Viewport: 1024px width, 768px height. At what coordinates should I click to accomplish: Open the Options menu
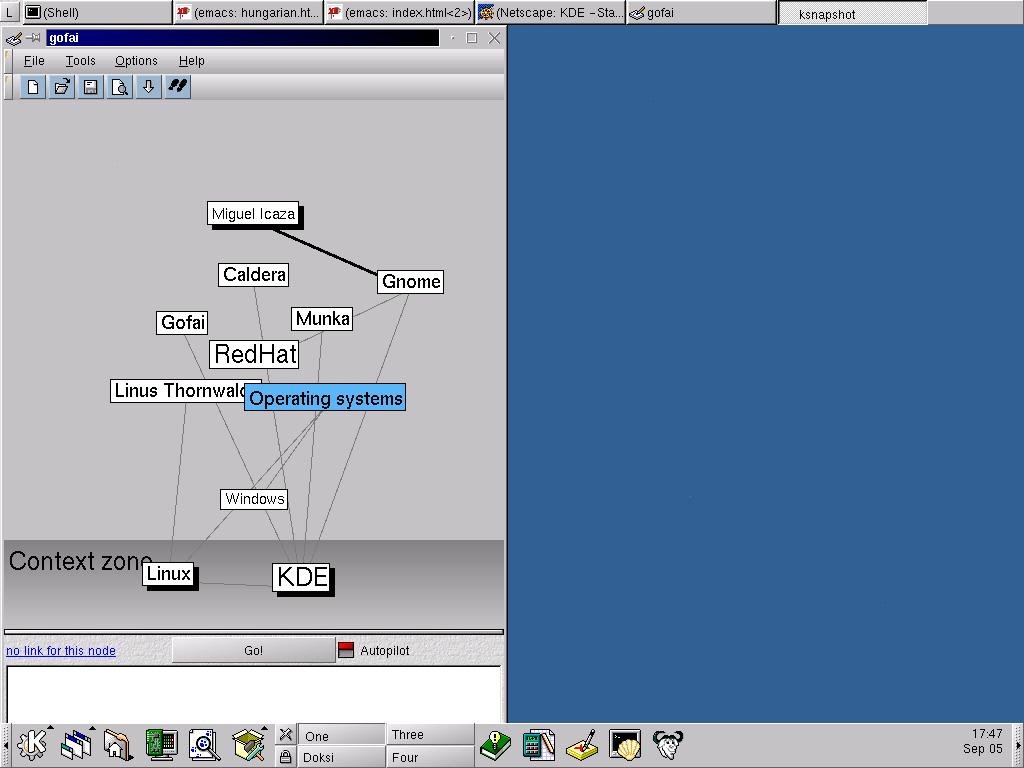point(136,61)
